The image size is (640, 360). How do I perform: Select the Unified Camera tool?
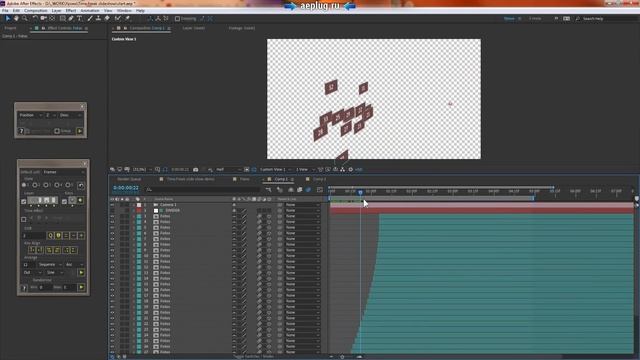point(44,18)
